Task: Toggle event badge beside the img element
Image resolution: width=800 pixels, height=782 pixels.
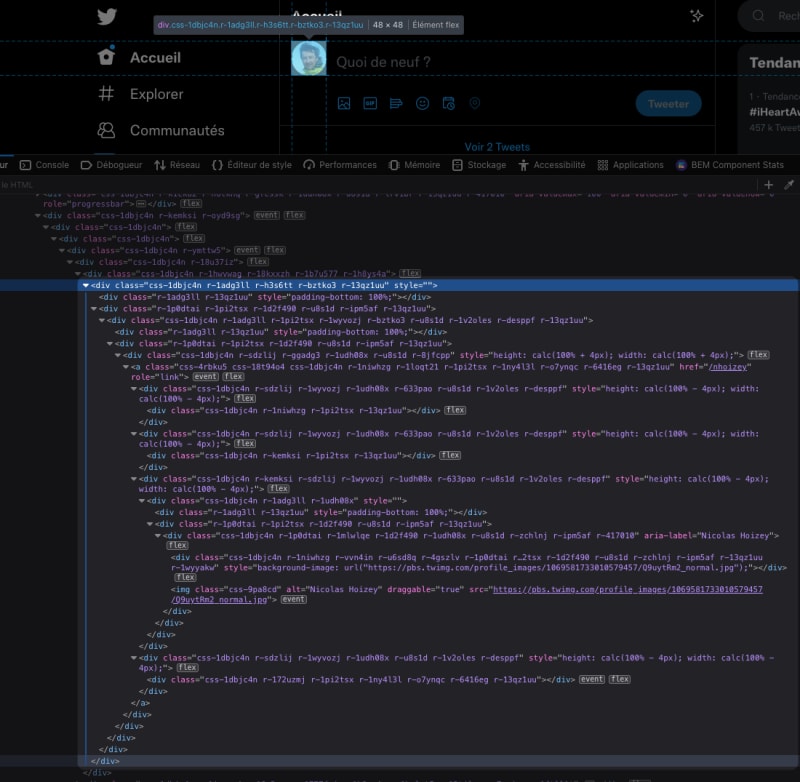Action: click(x=293, y=600)
